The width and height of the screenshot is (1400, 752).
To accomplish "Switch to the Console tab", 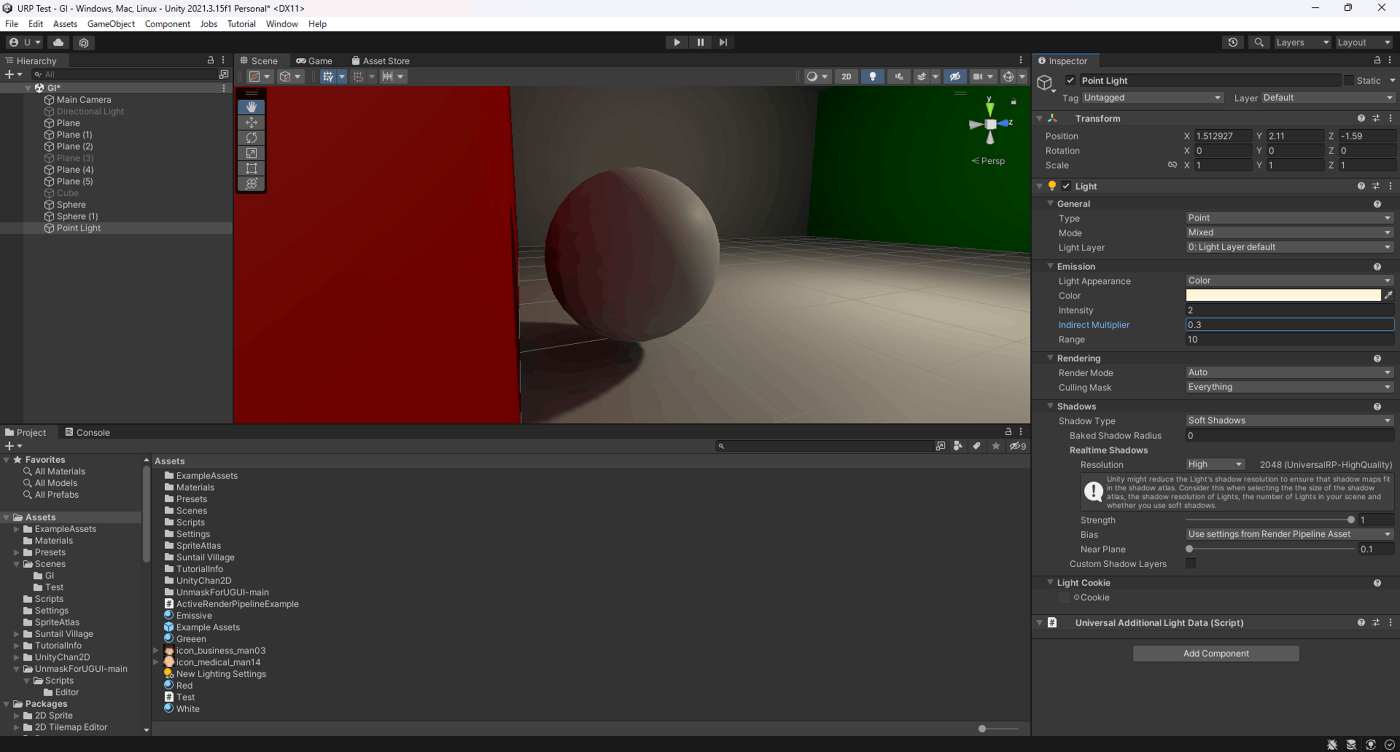I will point(87,433).
